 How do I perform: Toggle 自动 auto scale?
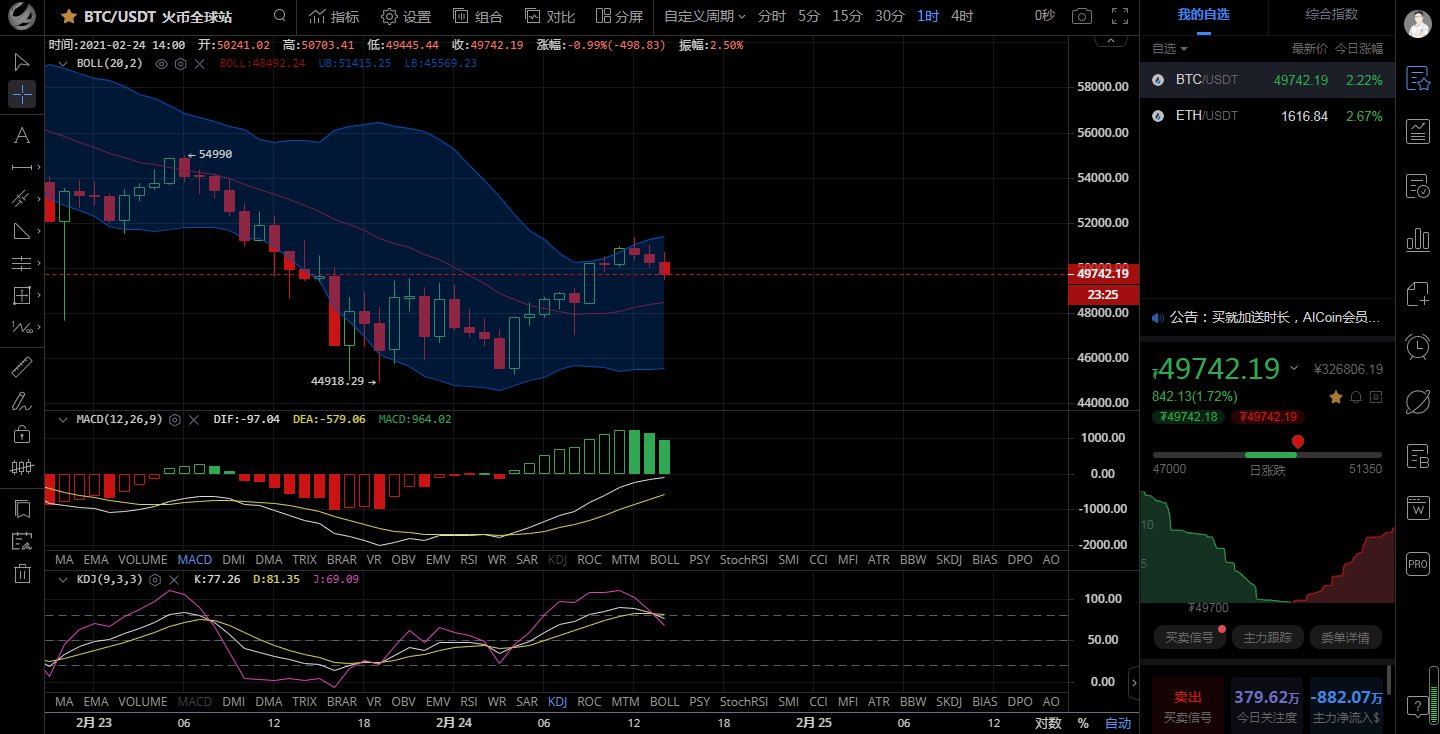tap(1118, 723)
